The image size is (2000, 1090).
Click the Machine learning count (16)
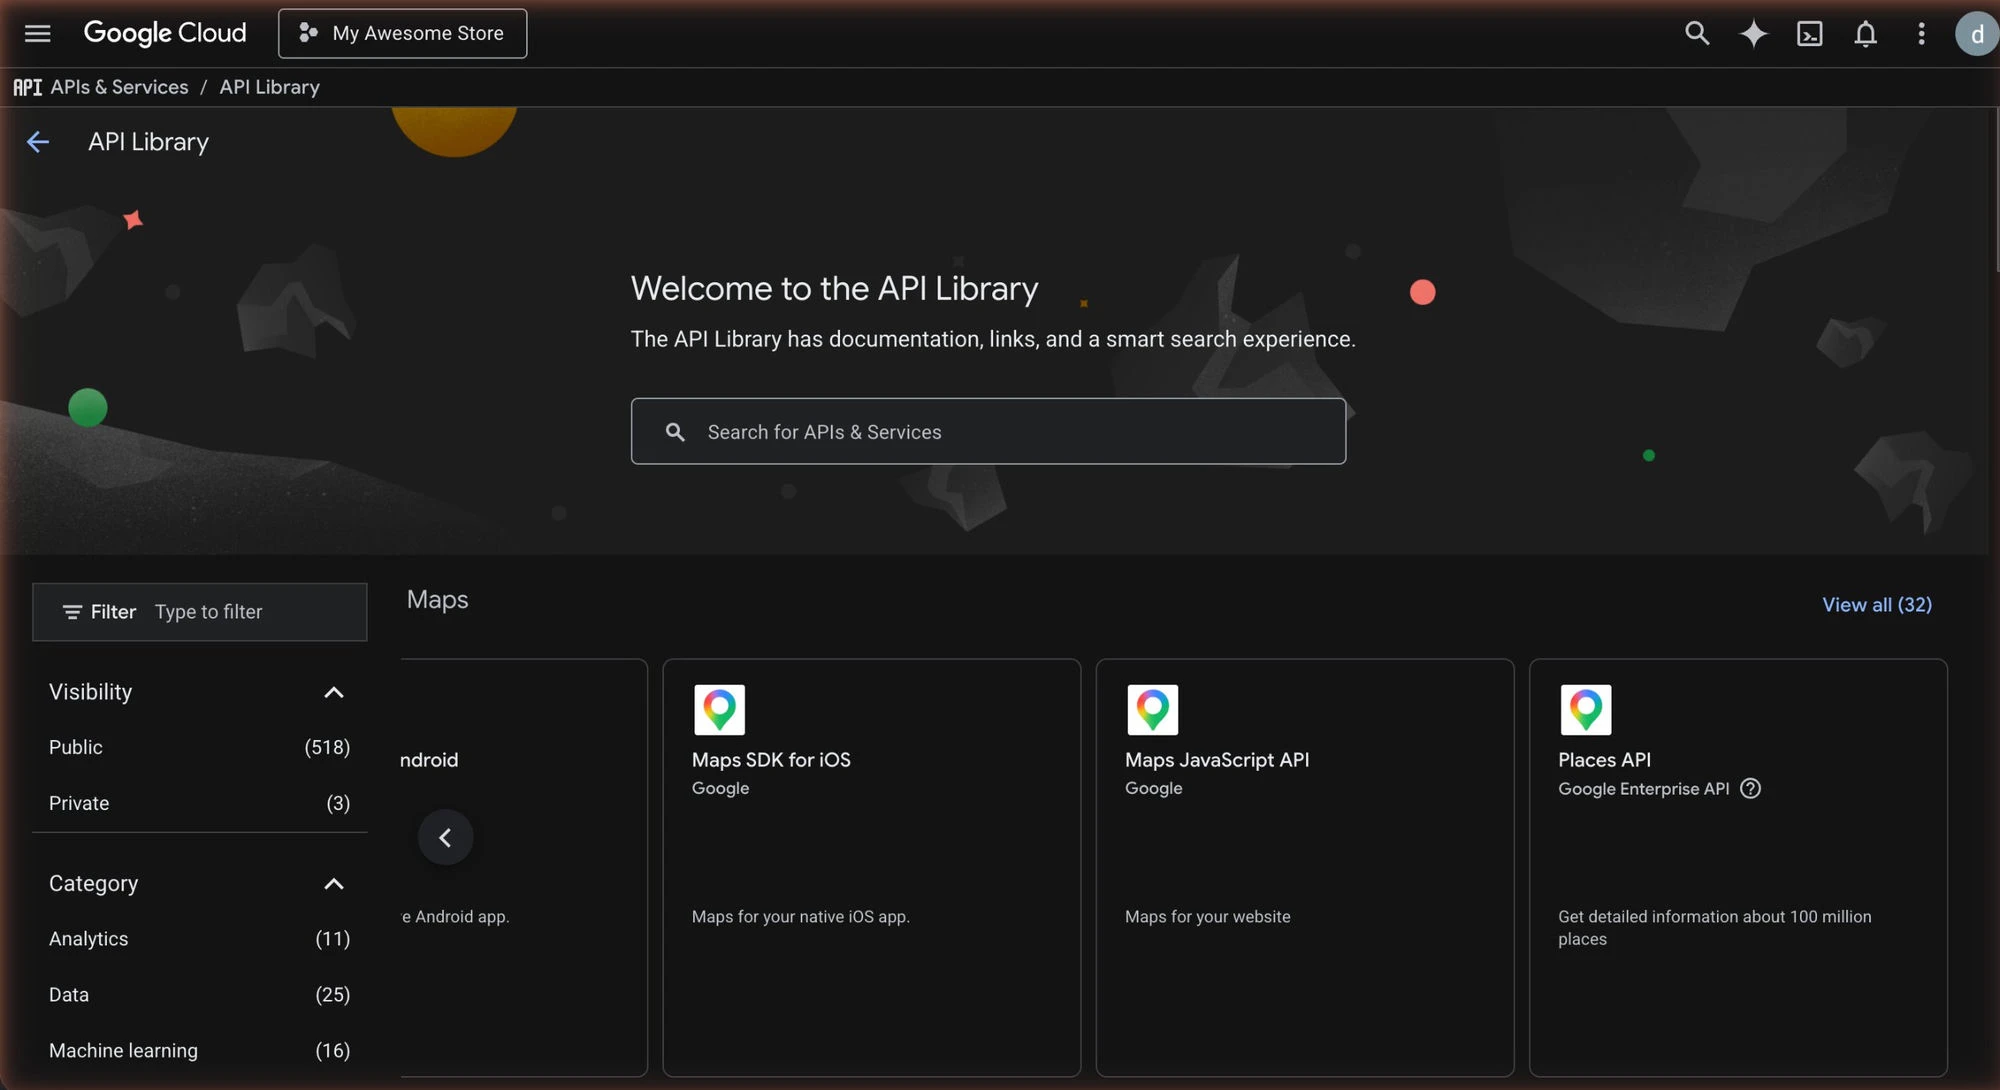click(x=333, y=1051)
